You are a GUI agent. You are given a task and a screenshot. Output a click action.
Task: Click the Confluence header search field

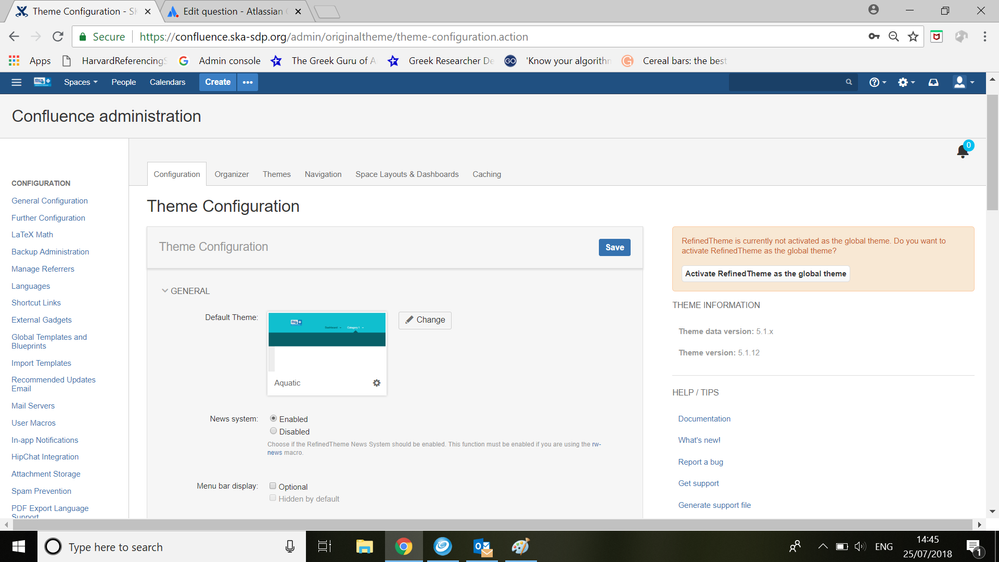792,82
